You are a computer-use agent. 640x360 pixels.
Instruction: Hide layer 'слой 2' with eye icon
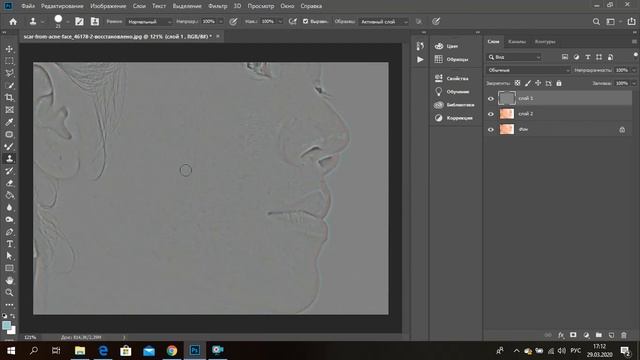491,114
